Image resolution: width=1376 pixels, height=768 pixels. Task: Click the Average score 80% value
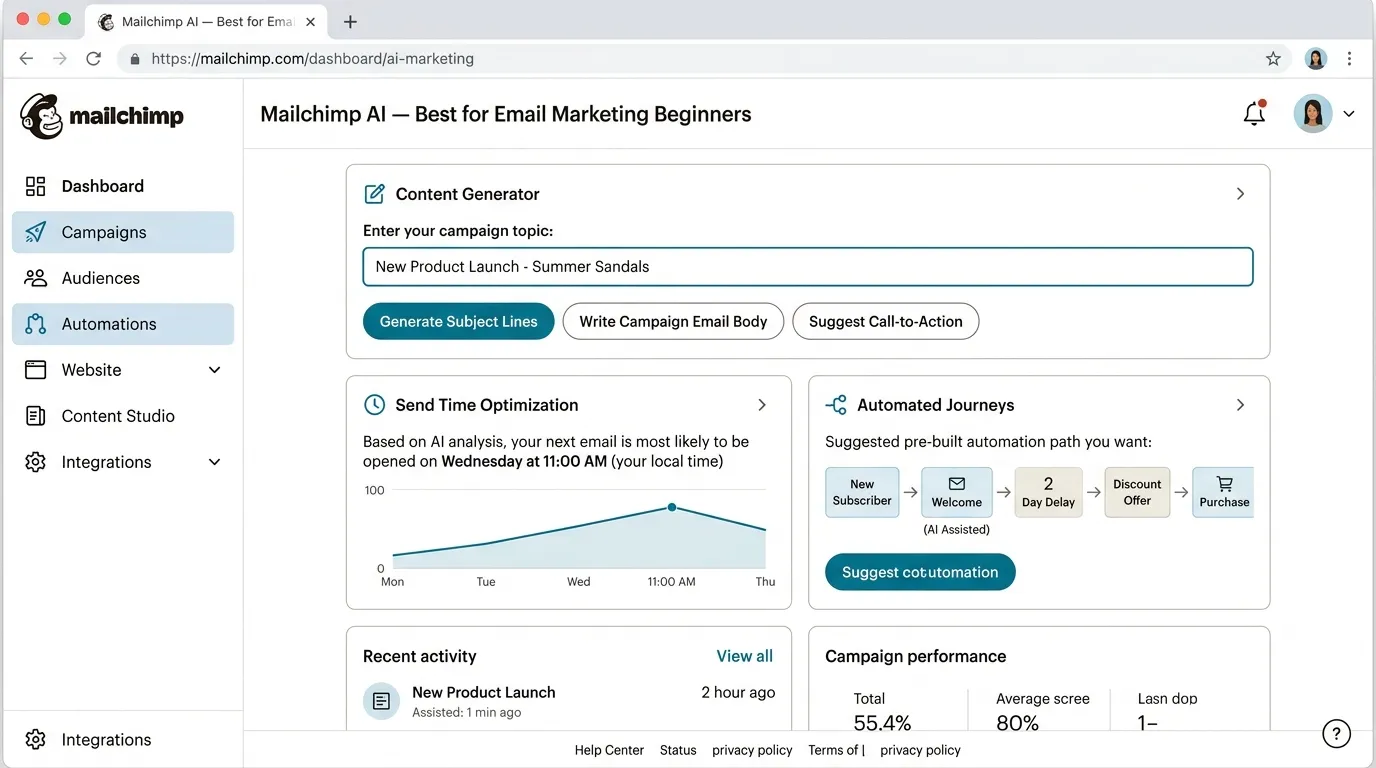tap(1018, 722)
